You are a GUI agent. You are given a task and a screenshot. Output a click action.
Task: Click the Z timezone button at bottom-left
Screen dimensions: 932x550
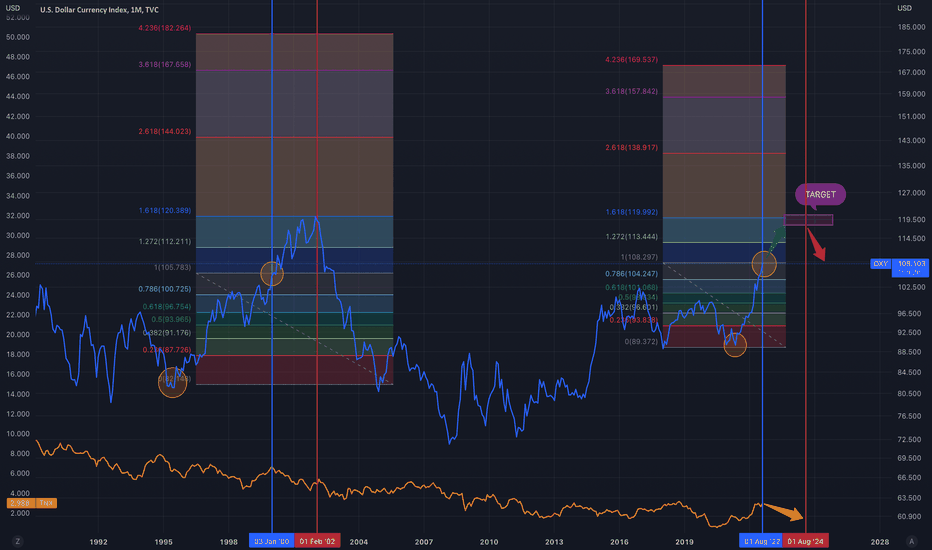coord(18,541)
